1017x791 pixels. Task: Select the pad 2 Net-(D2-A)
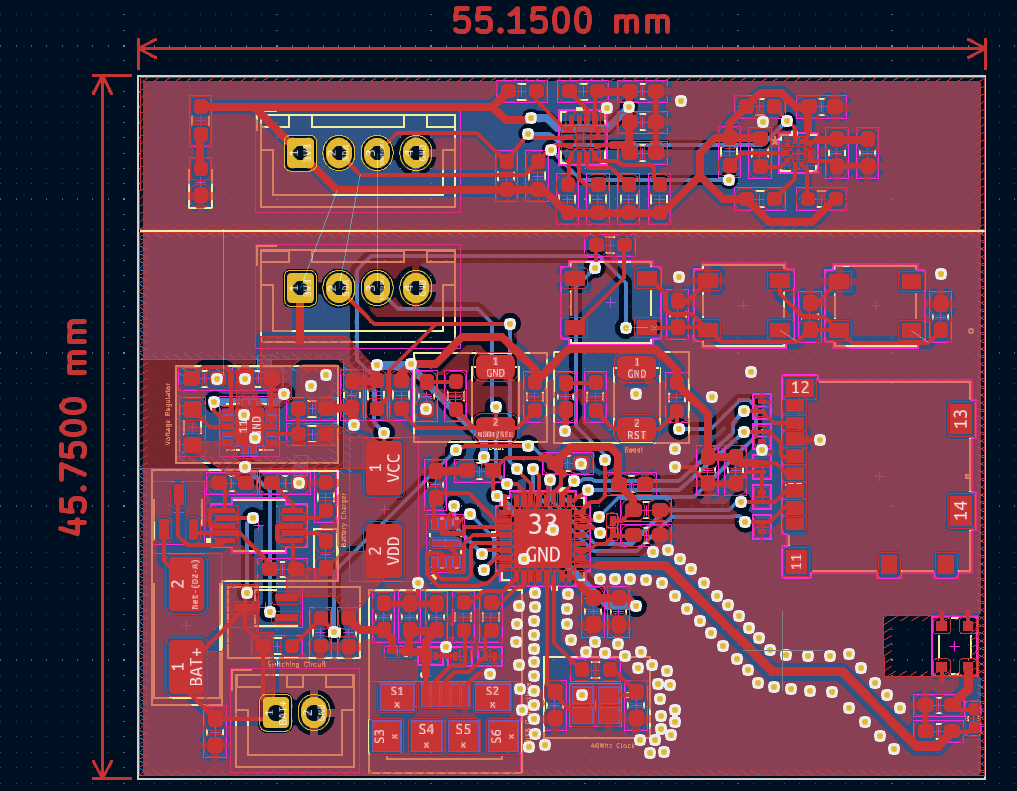(187, 584)
